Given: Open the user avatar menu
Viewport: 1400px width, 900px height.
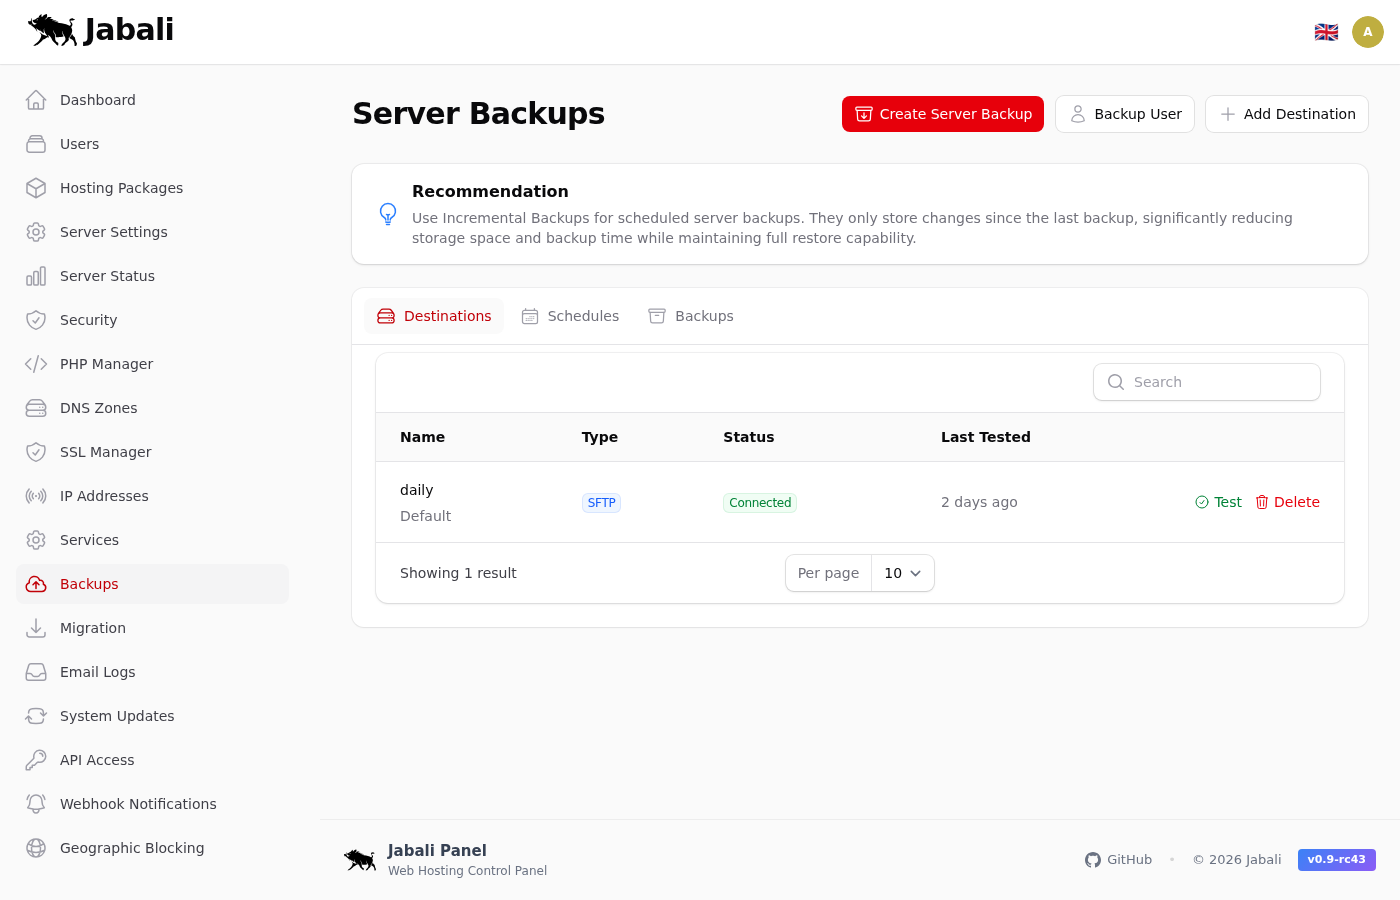Looking at the screenshot, I should tap(1367, 32).
